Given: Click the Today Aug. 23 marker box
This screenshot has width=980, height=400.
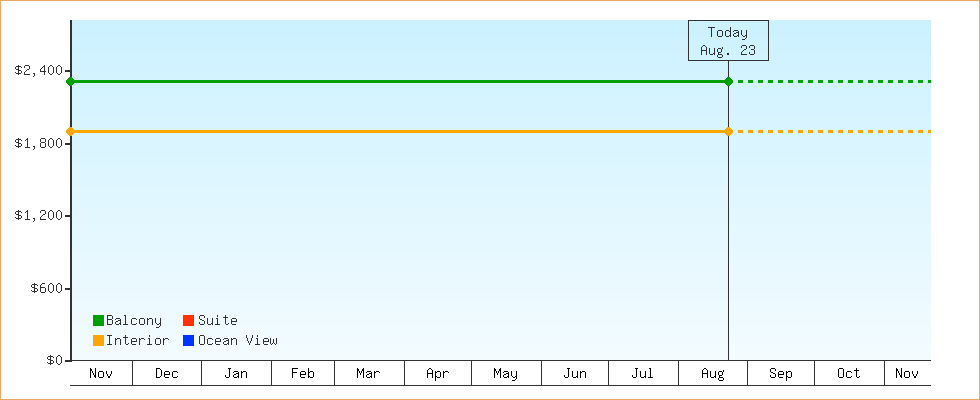Looking at the screenshot, I should click(x=728, y=41).
